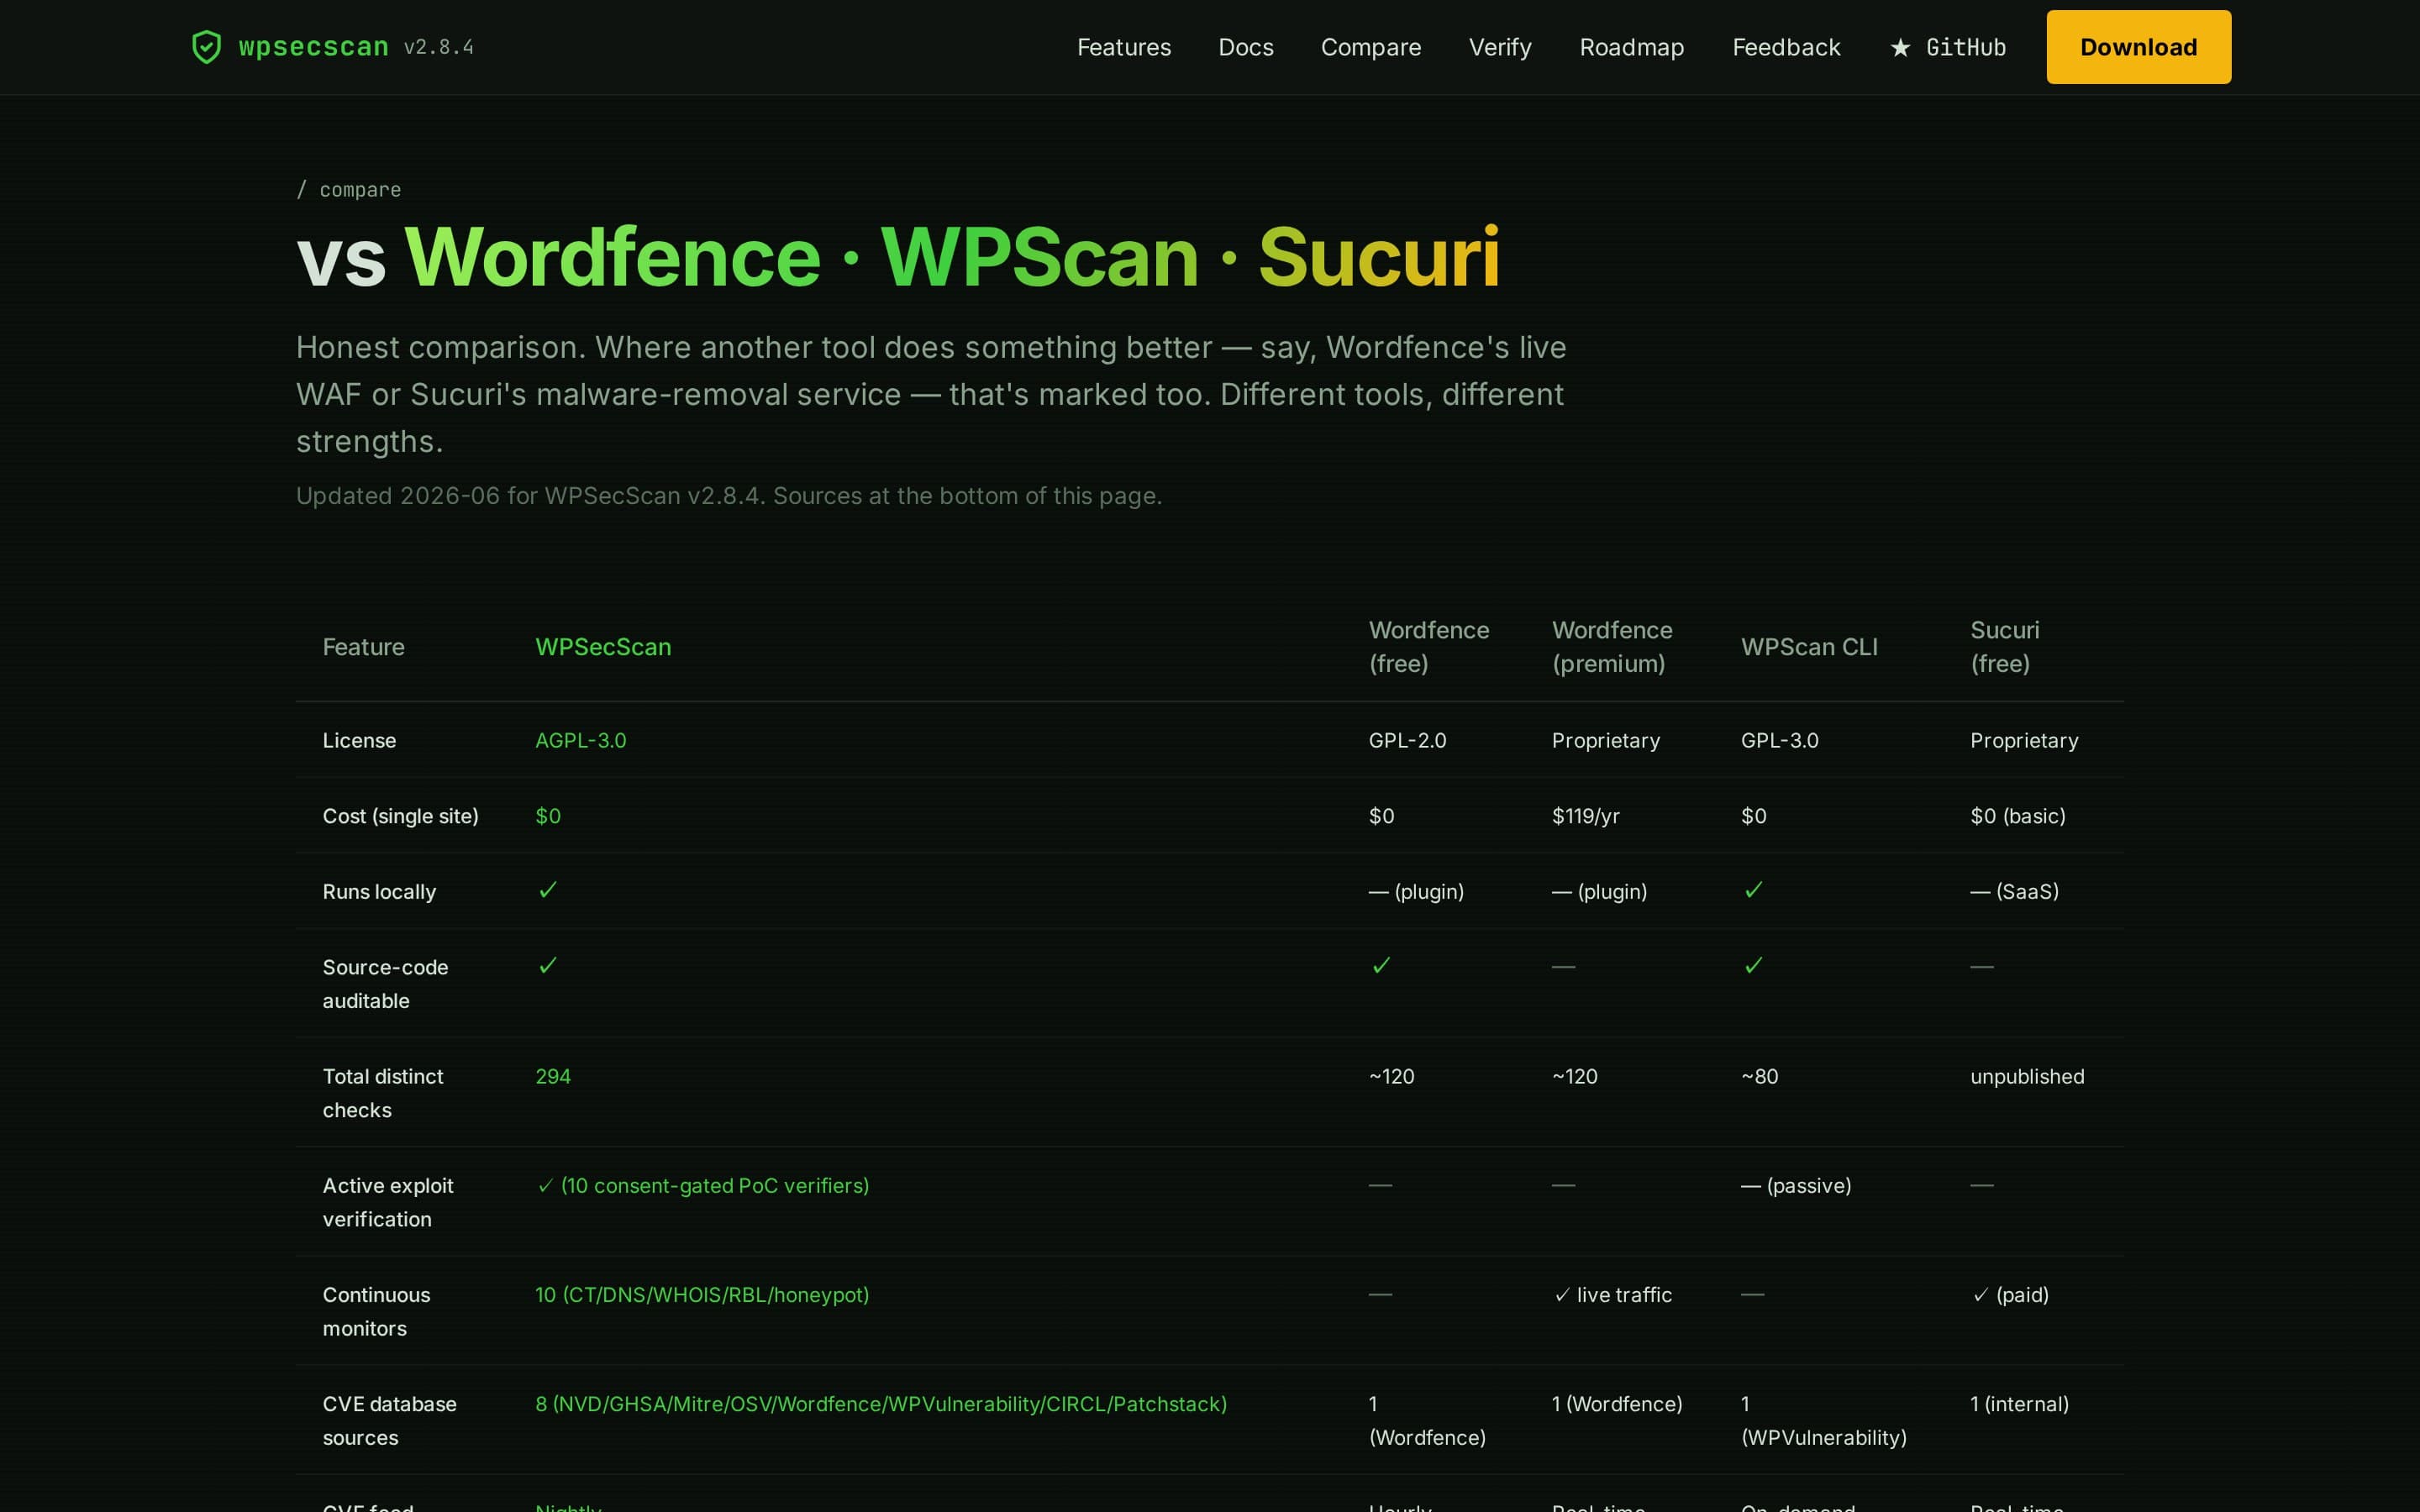Click the 'Wordfence (free)' column header

coord(1428,647)
